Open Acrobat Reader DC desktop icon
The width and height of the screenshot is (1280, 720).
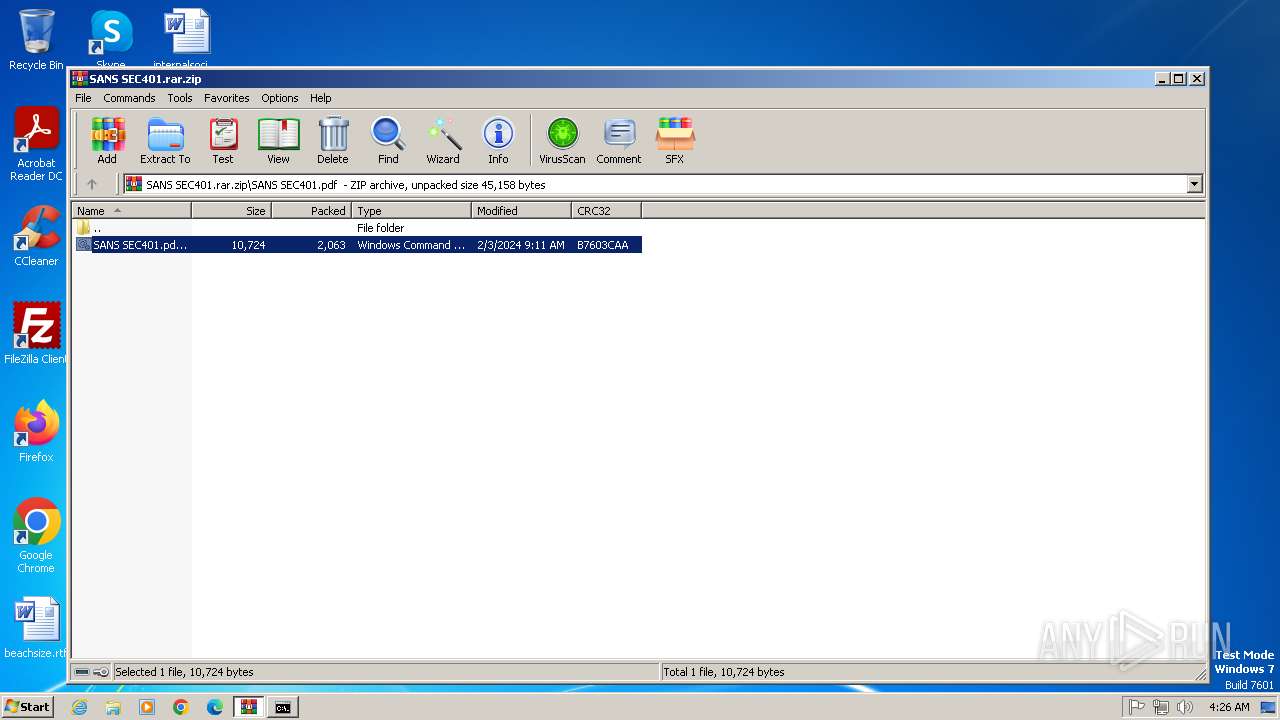point(36,145)
